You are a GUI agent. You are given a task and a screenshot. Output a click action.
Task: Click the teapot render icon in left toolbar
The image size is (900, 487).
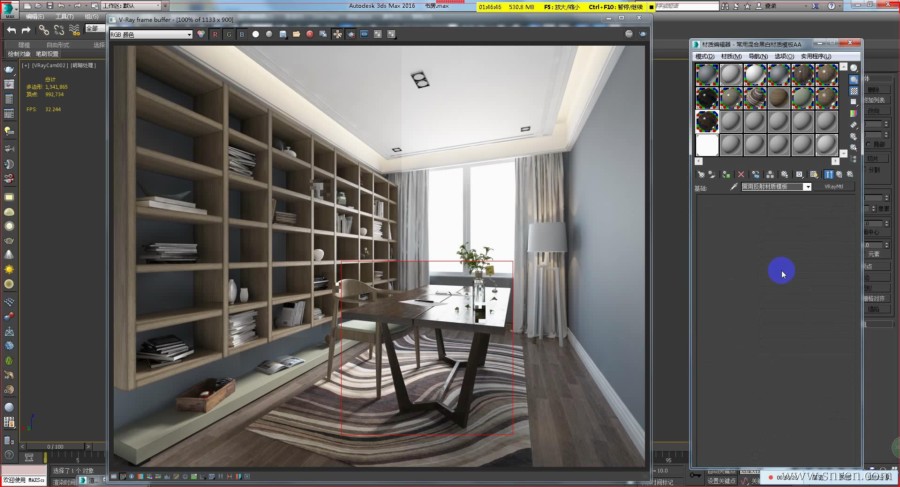(x=9, y=70)
